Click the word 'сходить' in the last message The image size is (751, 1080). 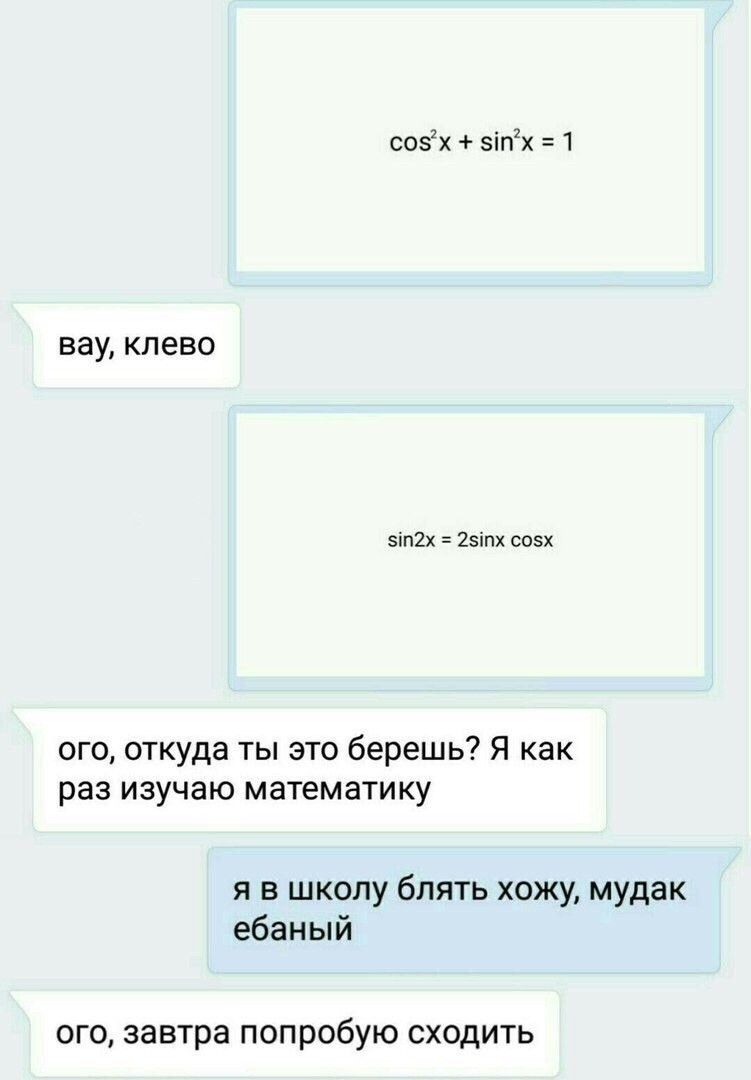pos(471,1033)
